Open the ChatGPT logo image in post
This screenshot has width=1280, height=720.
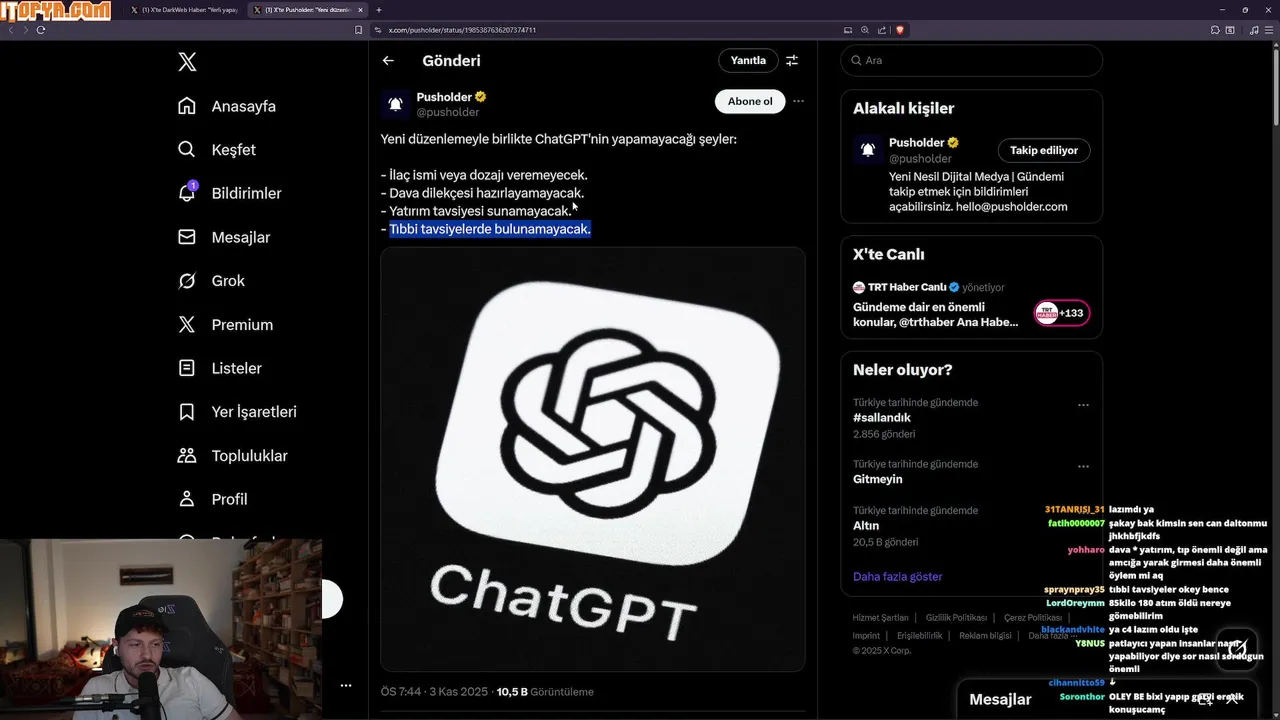pos(592,459)
